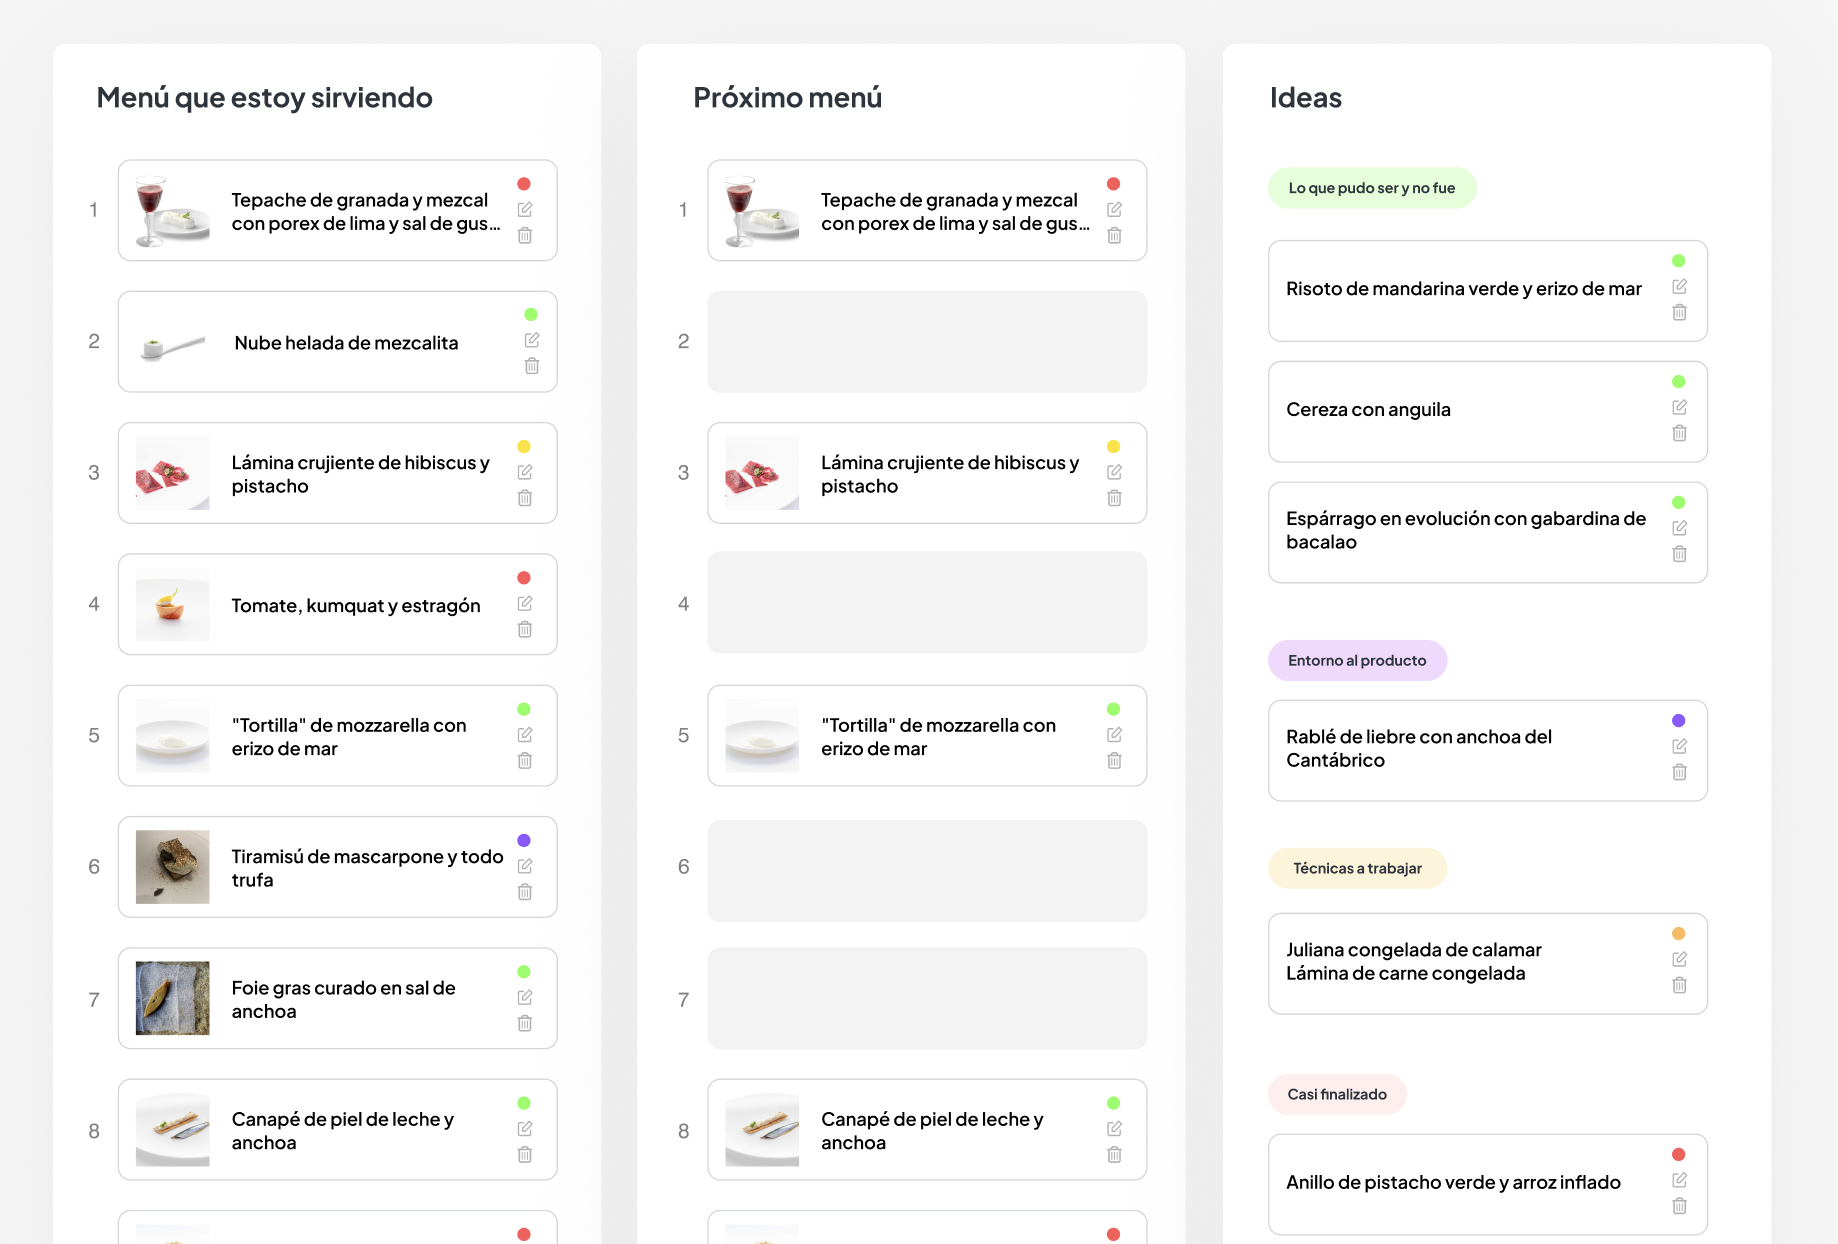Select the 'Lo que pudo ser y no fue' tag
This screenshot has height=1244, width=1838.
point(1372,188)
